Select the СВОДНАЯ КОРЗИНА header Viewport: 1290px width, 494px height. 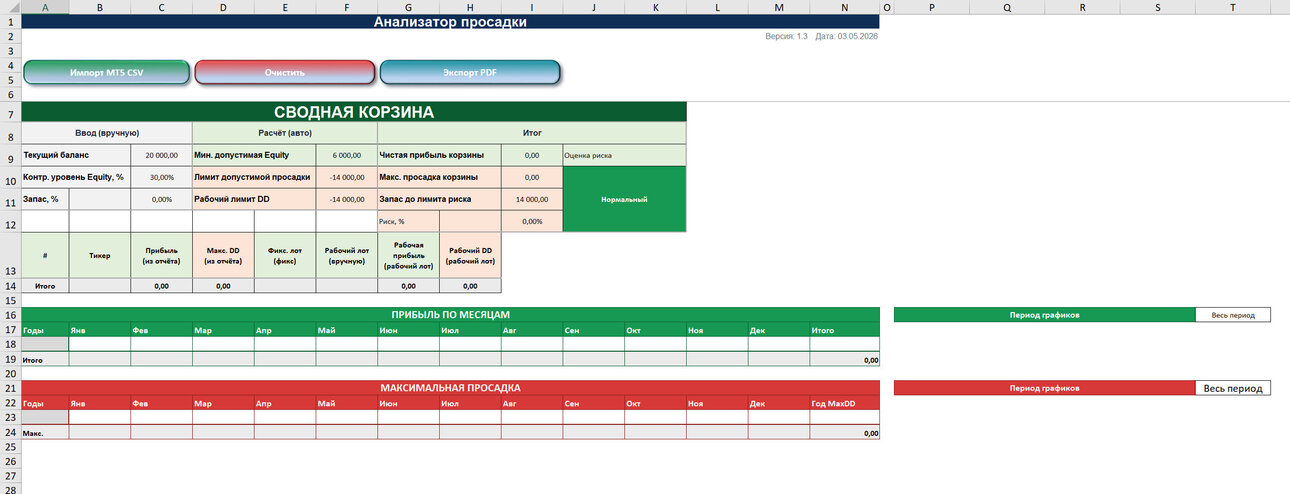(x=354, y=112)
